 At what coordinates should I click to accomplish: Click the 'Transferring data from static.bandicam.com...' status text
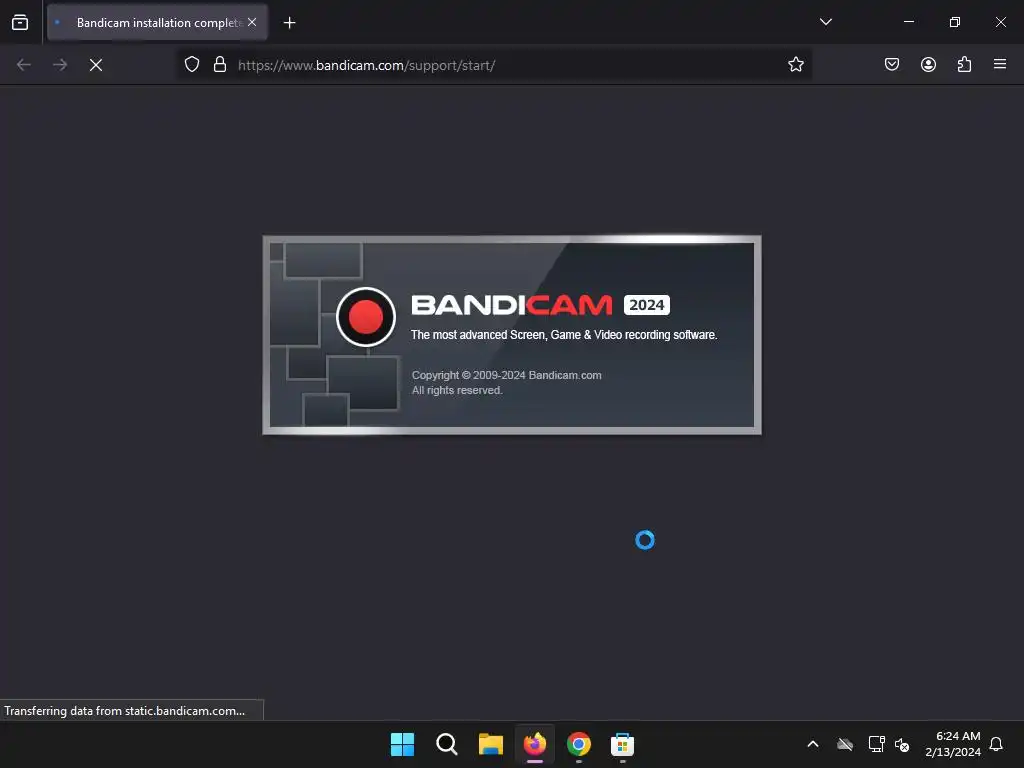pyautogui.click(x=125, y=711)
